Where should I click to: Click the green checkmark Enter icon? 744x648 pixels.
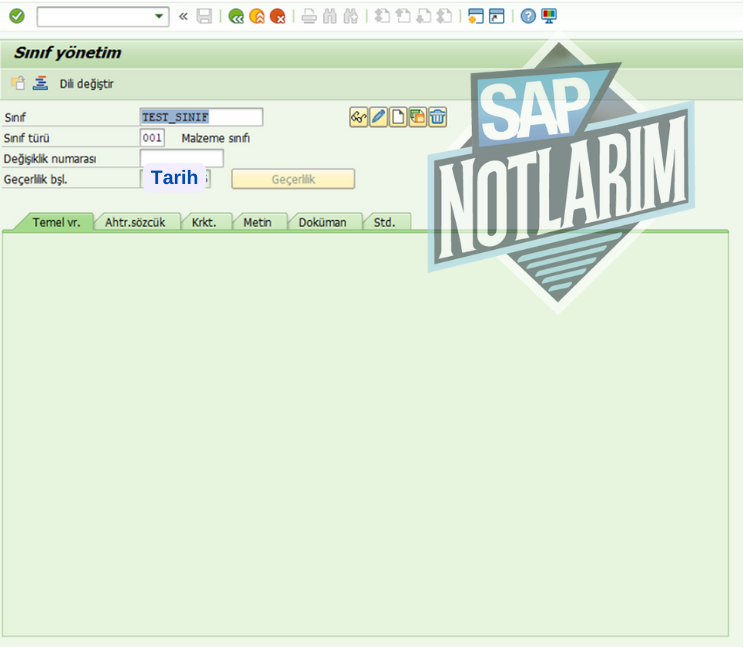tap(17, 17)
